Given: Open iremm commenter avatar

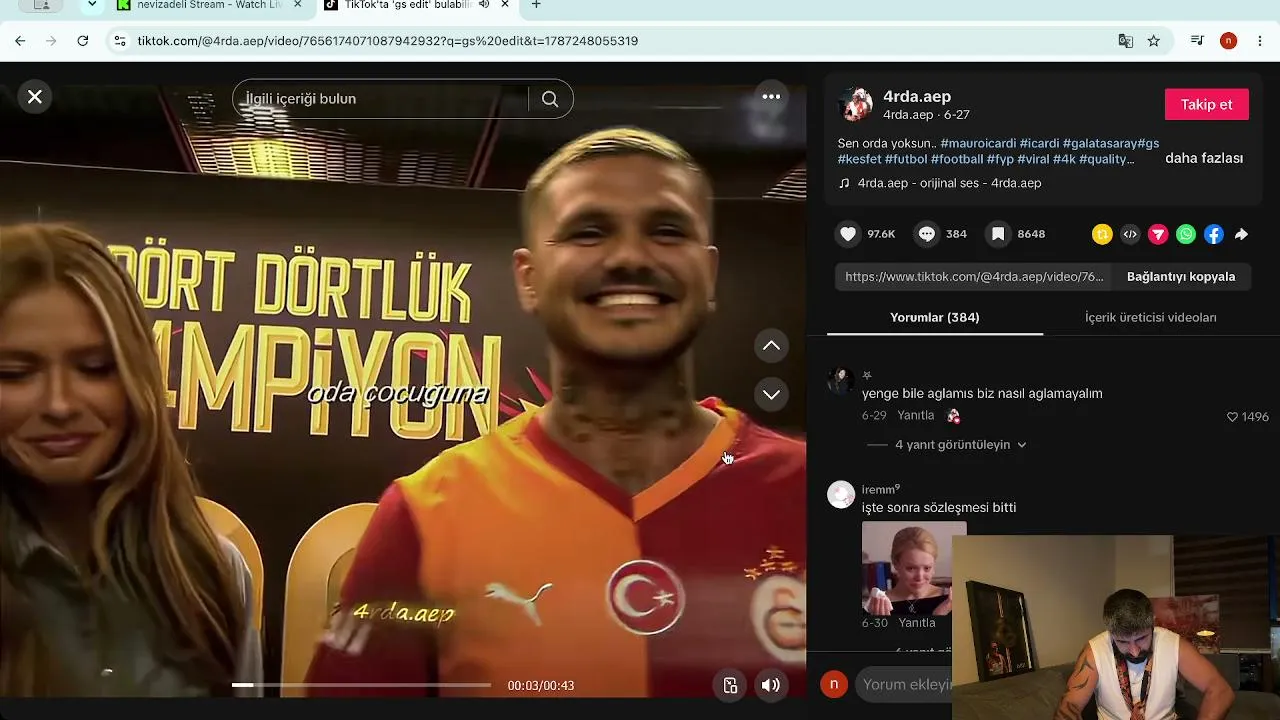Looking at the screenshot, I should tap(841, 495).
